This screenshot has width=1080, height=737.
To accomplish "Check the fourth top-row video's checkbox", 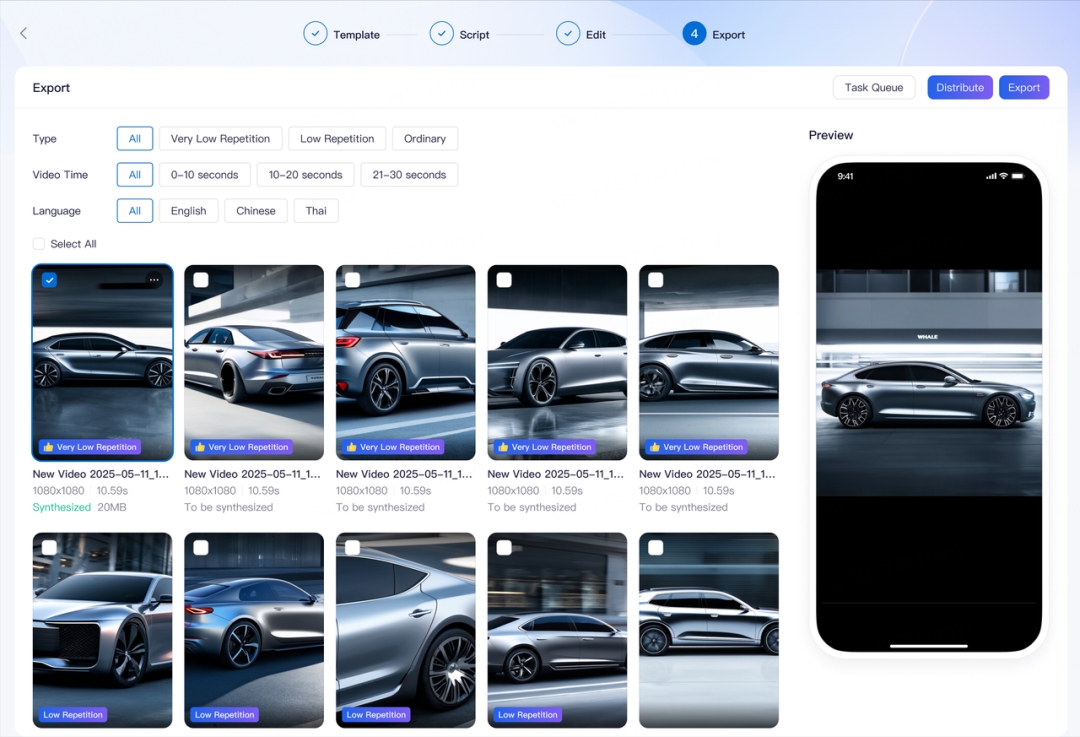I will [504, 280].
